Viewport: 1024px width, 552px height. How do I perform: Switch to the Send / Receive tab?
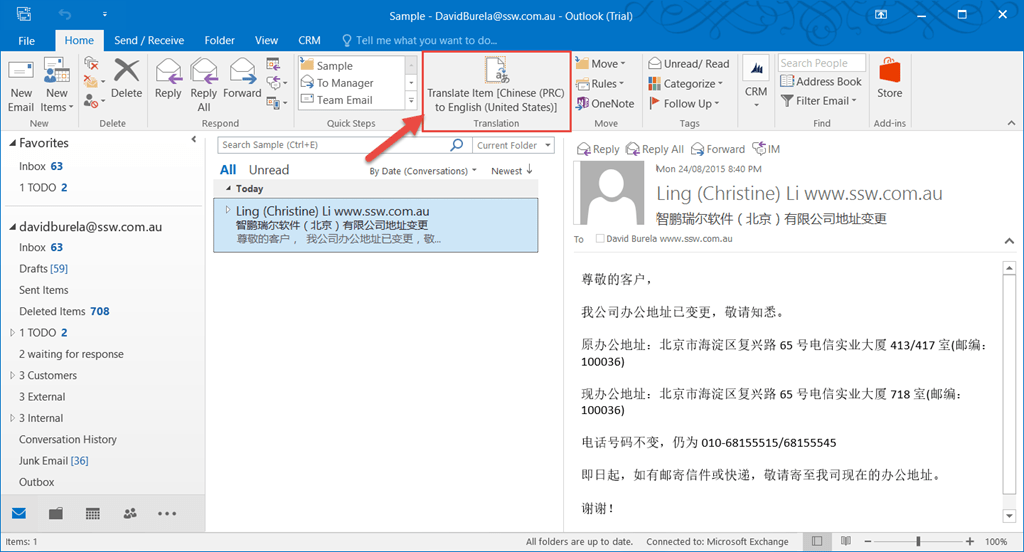pyautogui.click(x=149, y=41)
